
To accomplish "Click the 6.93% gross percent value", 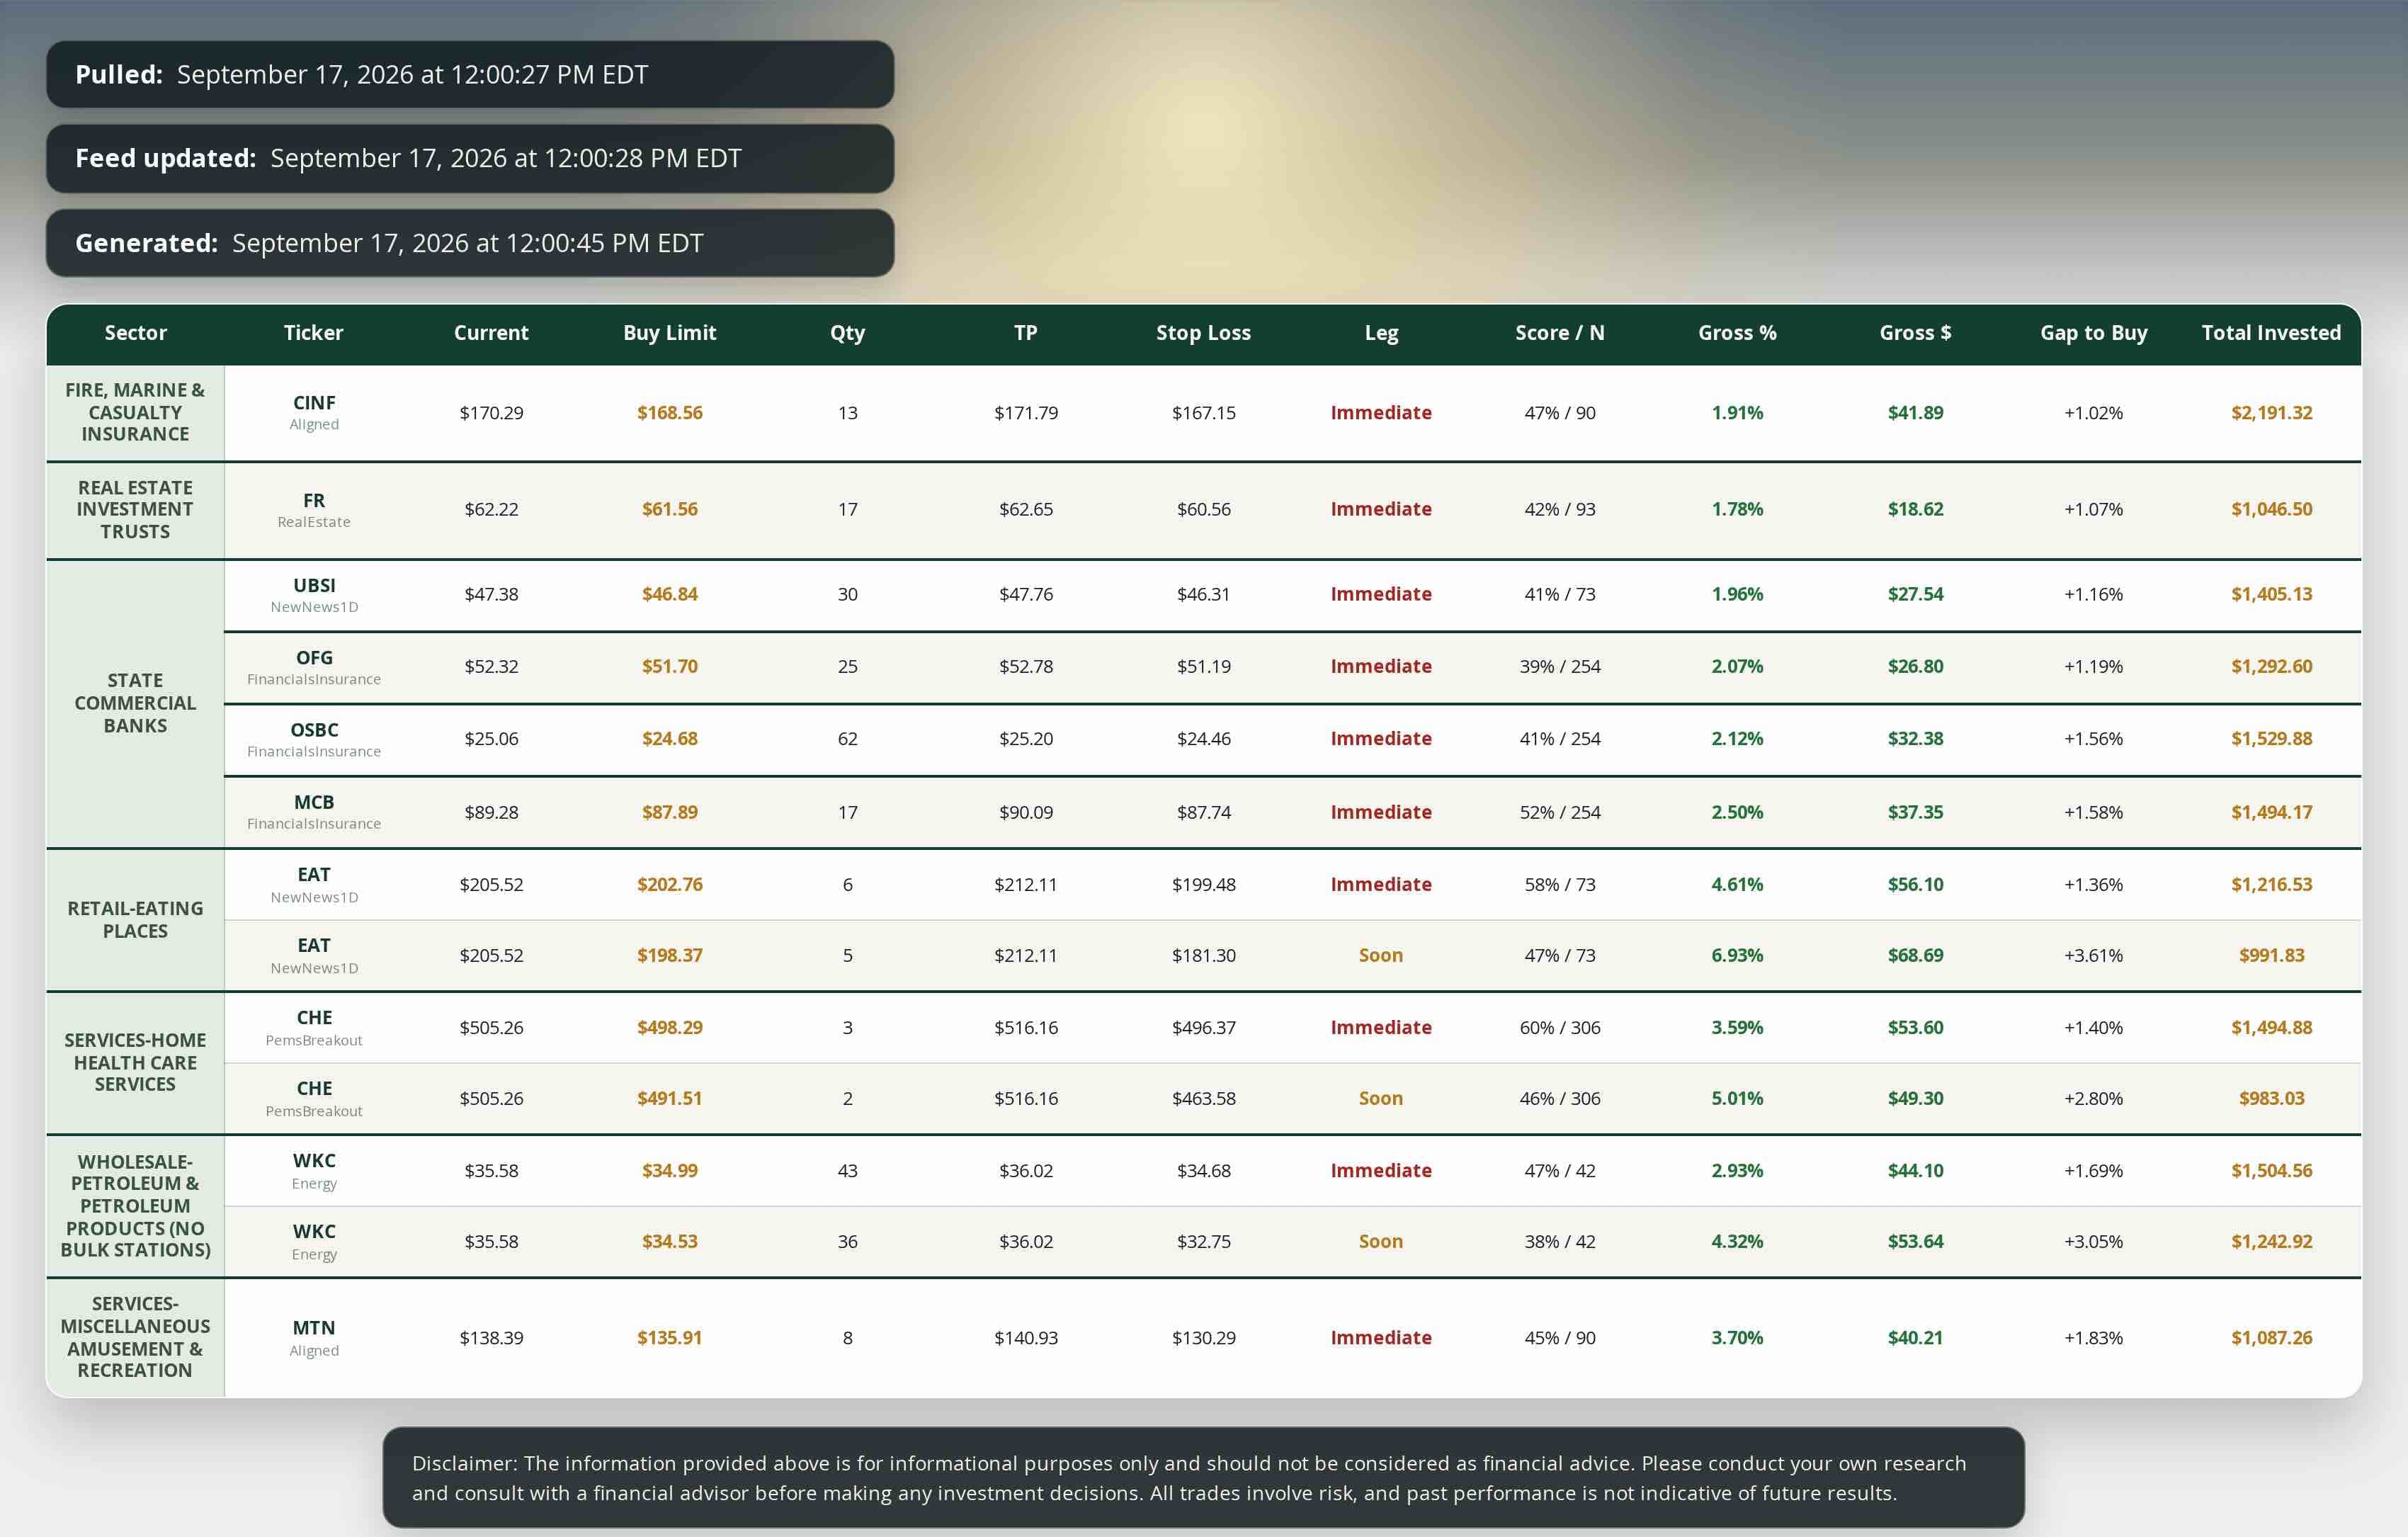I will click(x=1737, y=955).
